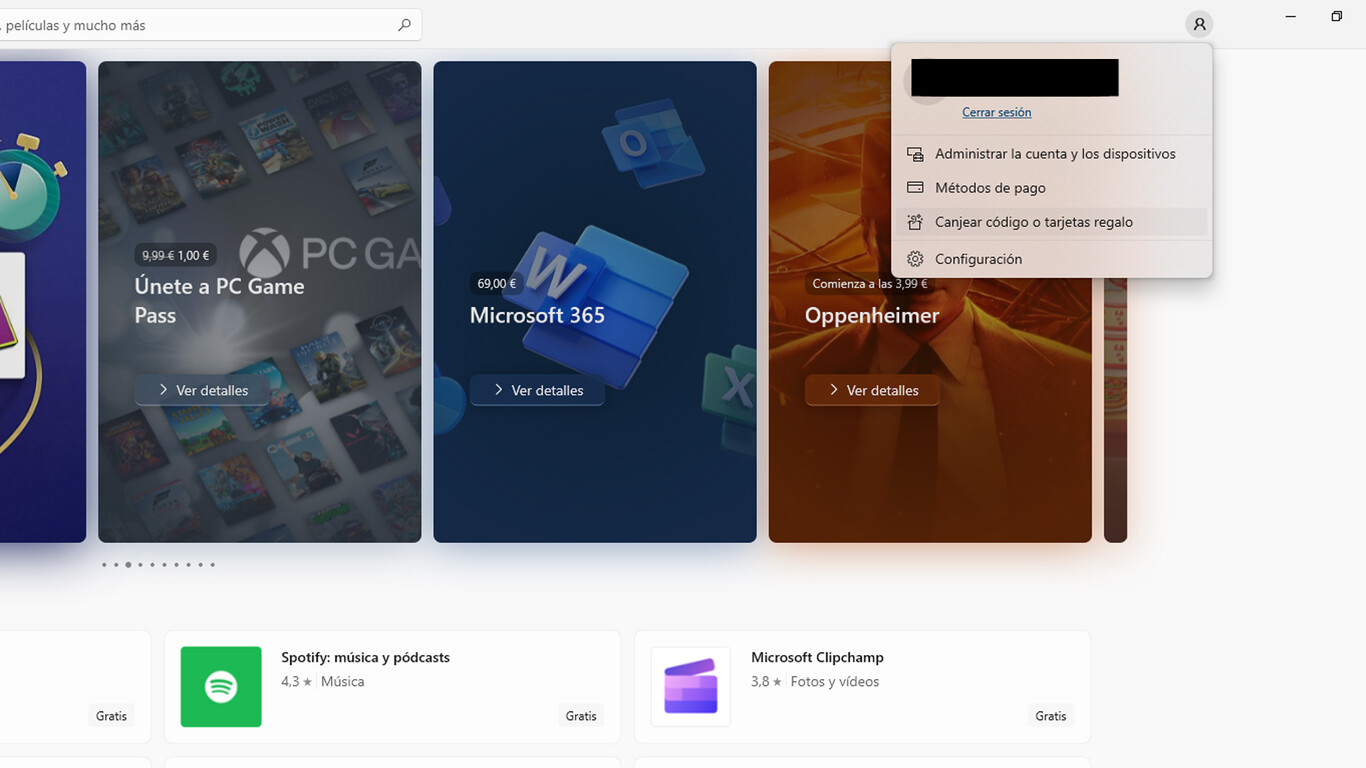Click the Spotify app icon
The image size is (1366, 768).
point(221,687)
